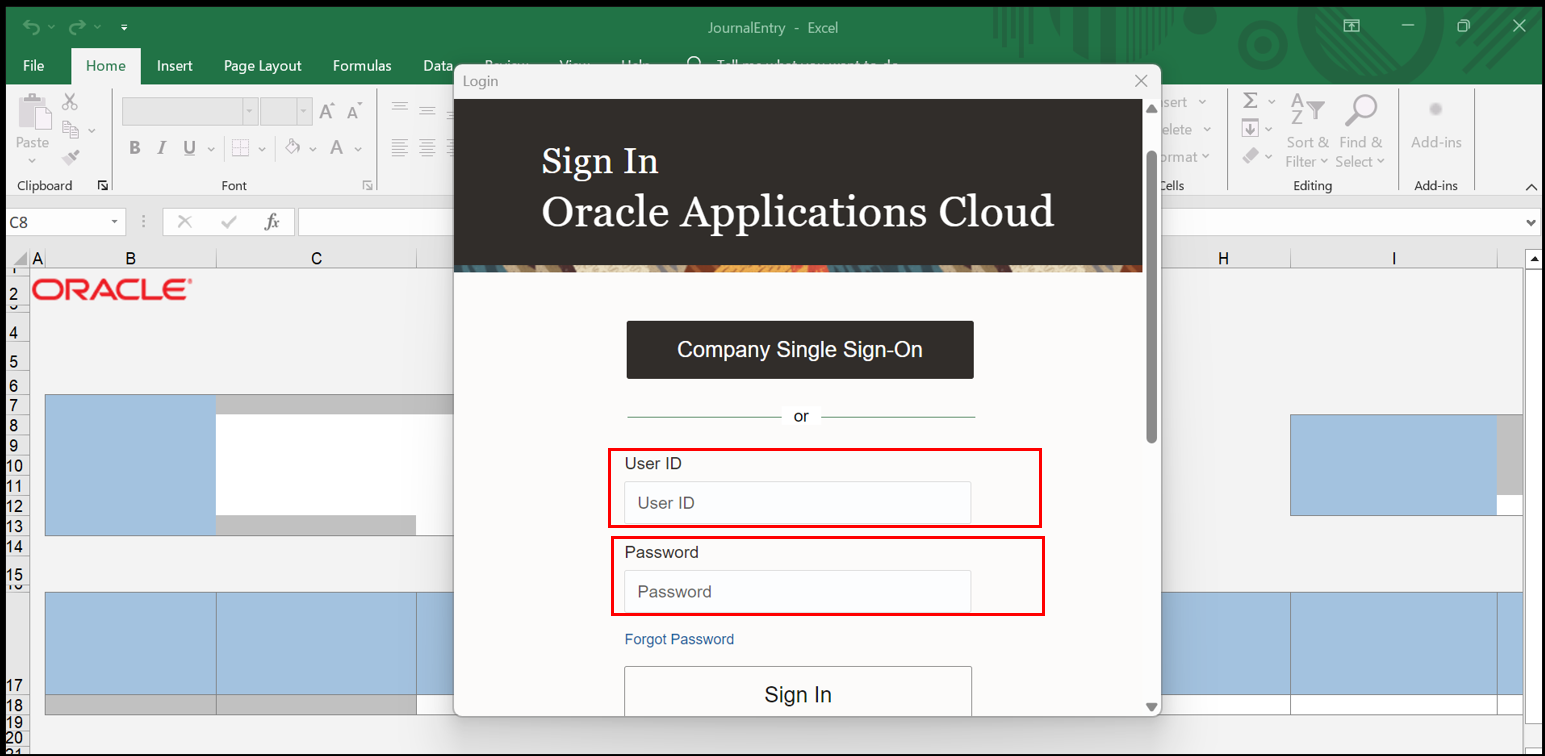Open the Name Box dropdown arrow
1545x756 pixels.
[115, 222]
